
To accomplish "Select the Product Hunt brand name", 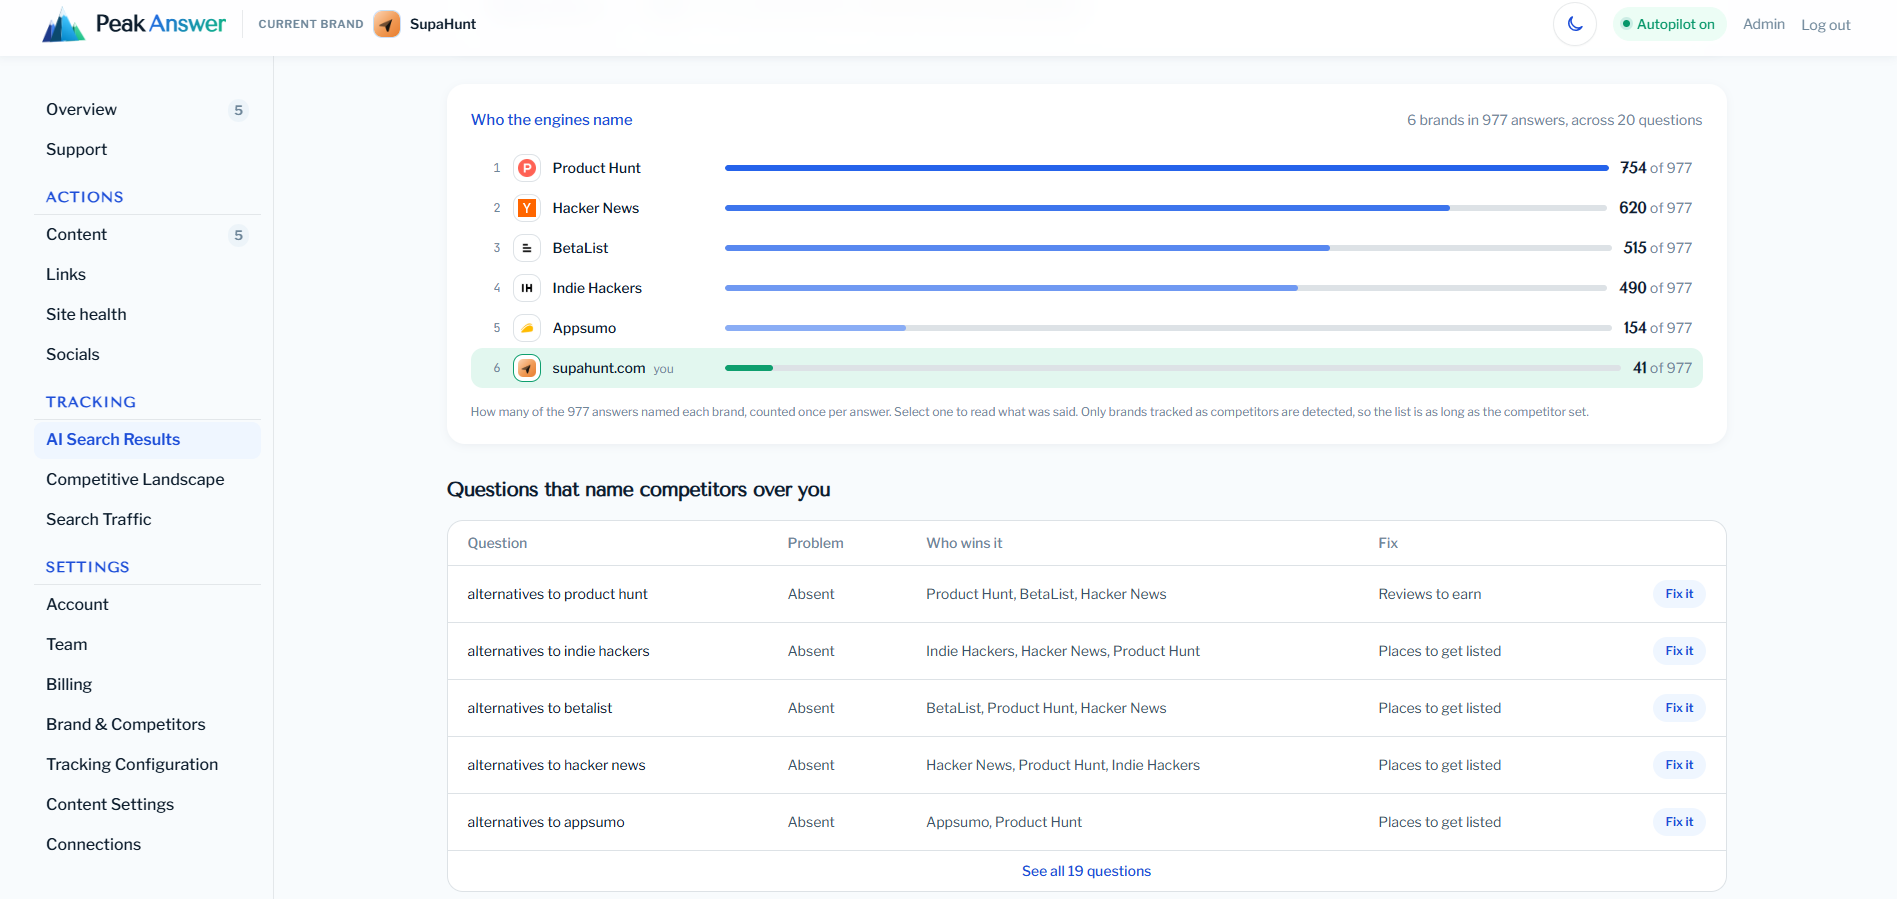I will click(x=596, y=168).
